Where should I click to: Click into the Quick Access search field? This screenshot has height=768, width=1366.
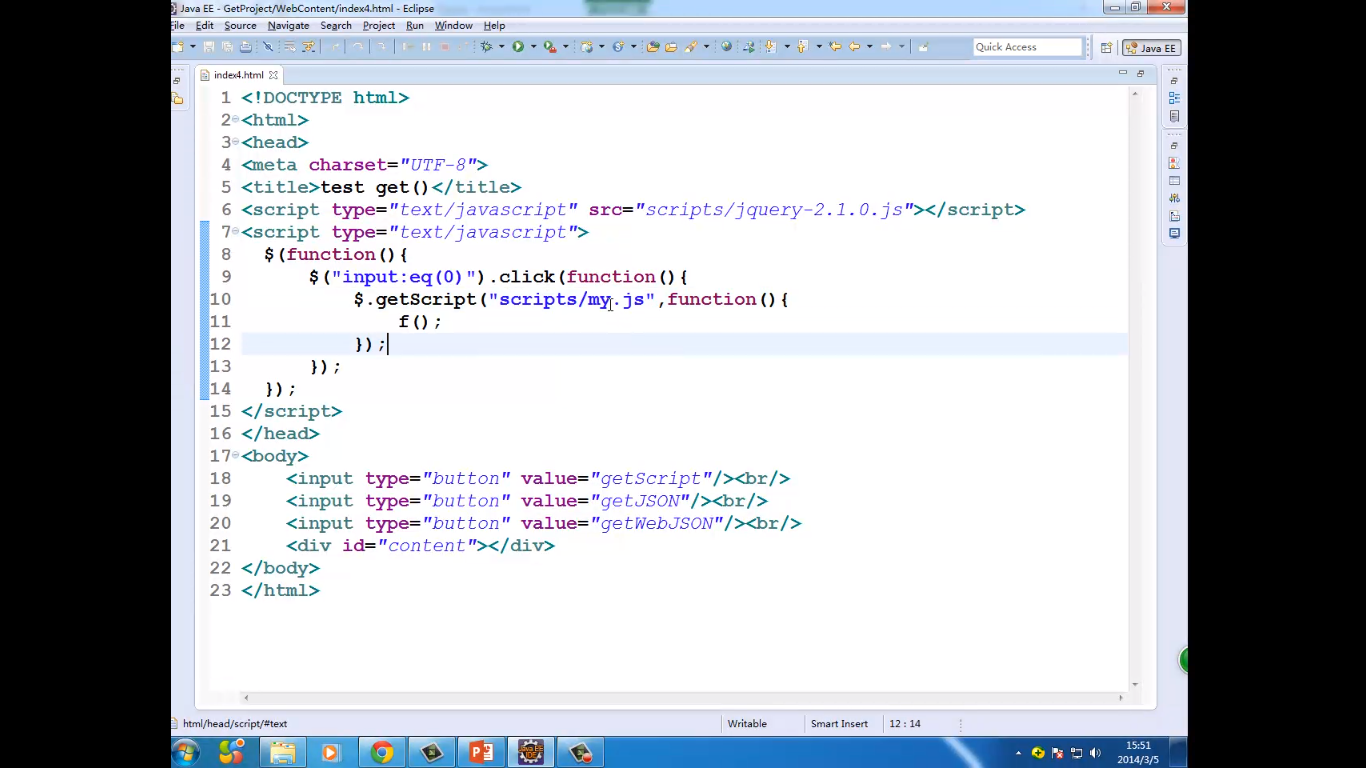(x=1028, y=47)
